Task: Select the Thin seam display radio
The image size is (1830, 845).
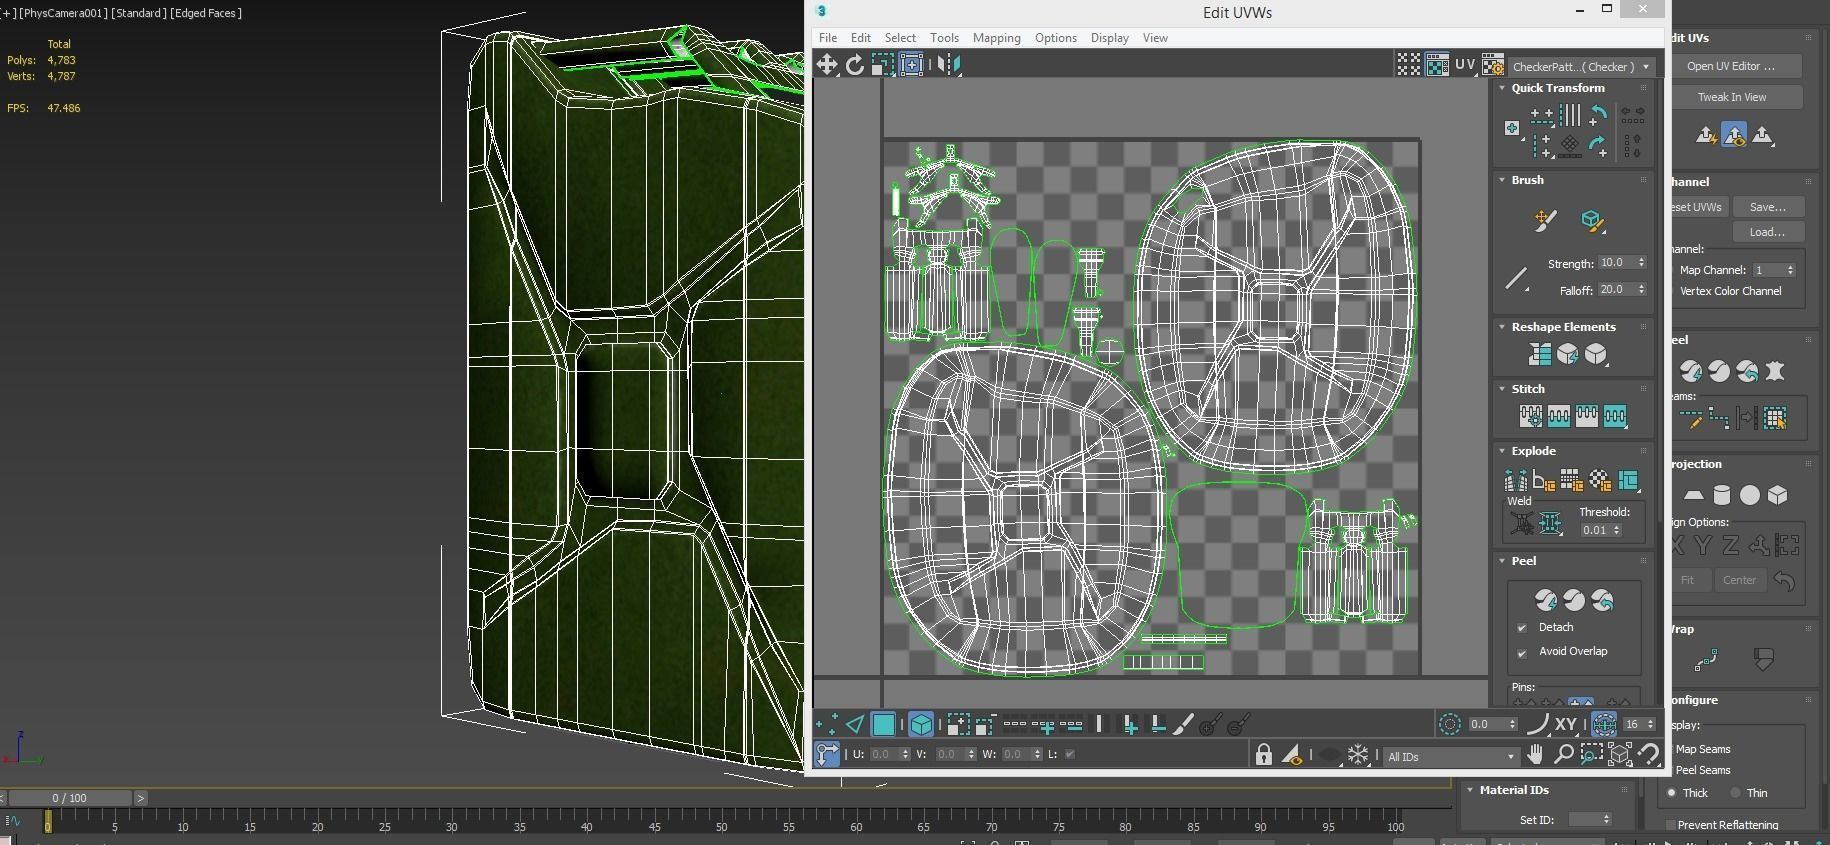Action: (1736, 793)
